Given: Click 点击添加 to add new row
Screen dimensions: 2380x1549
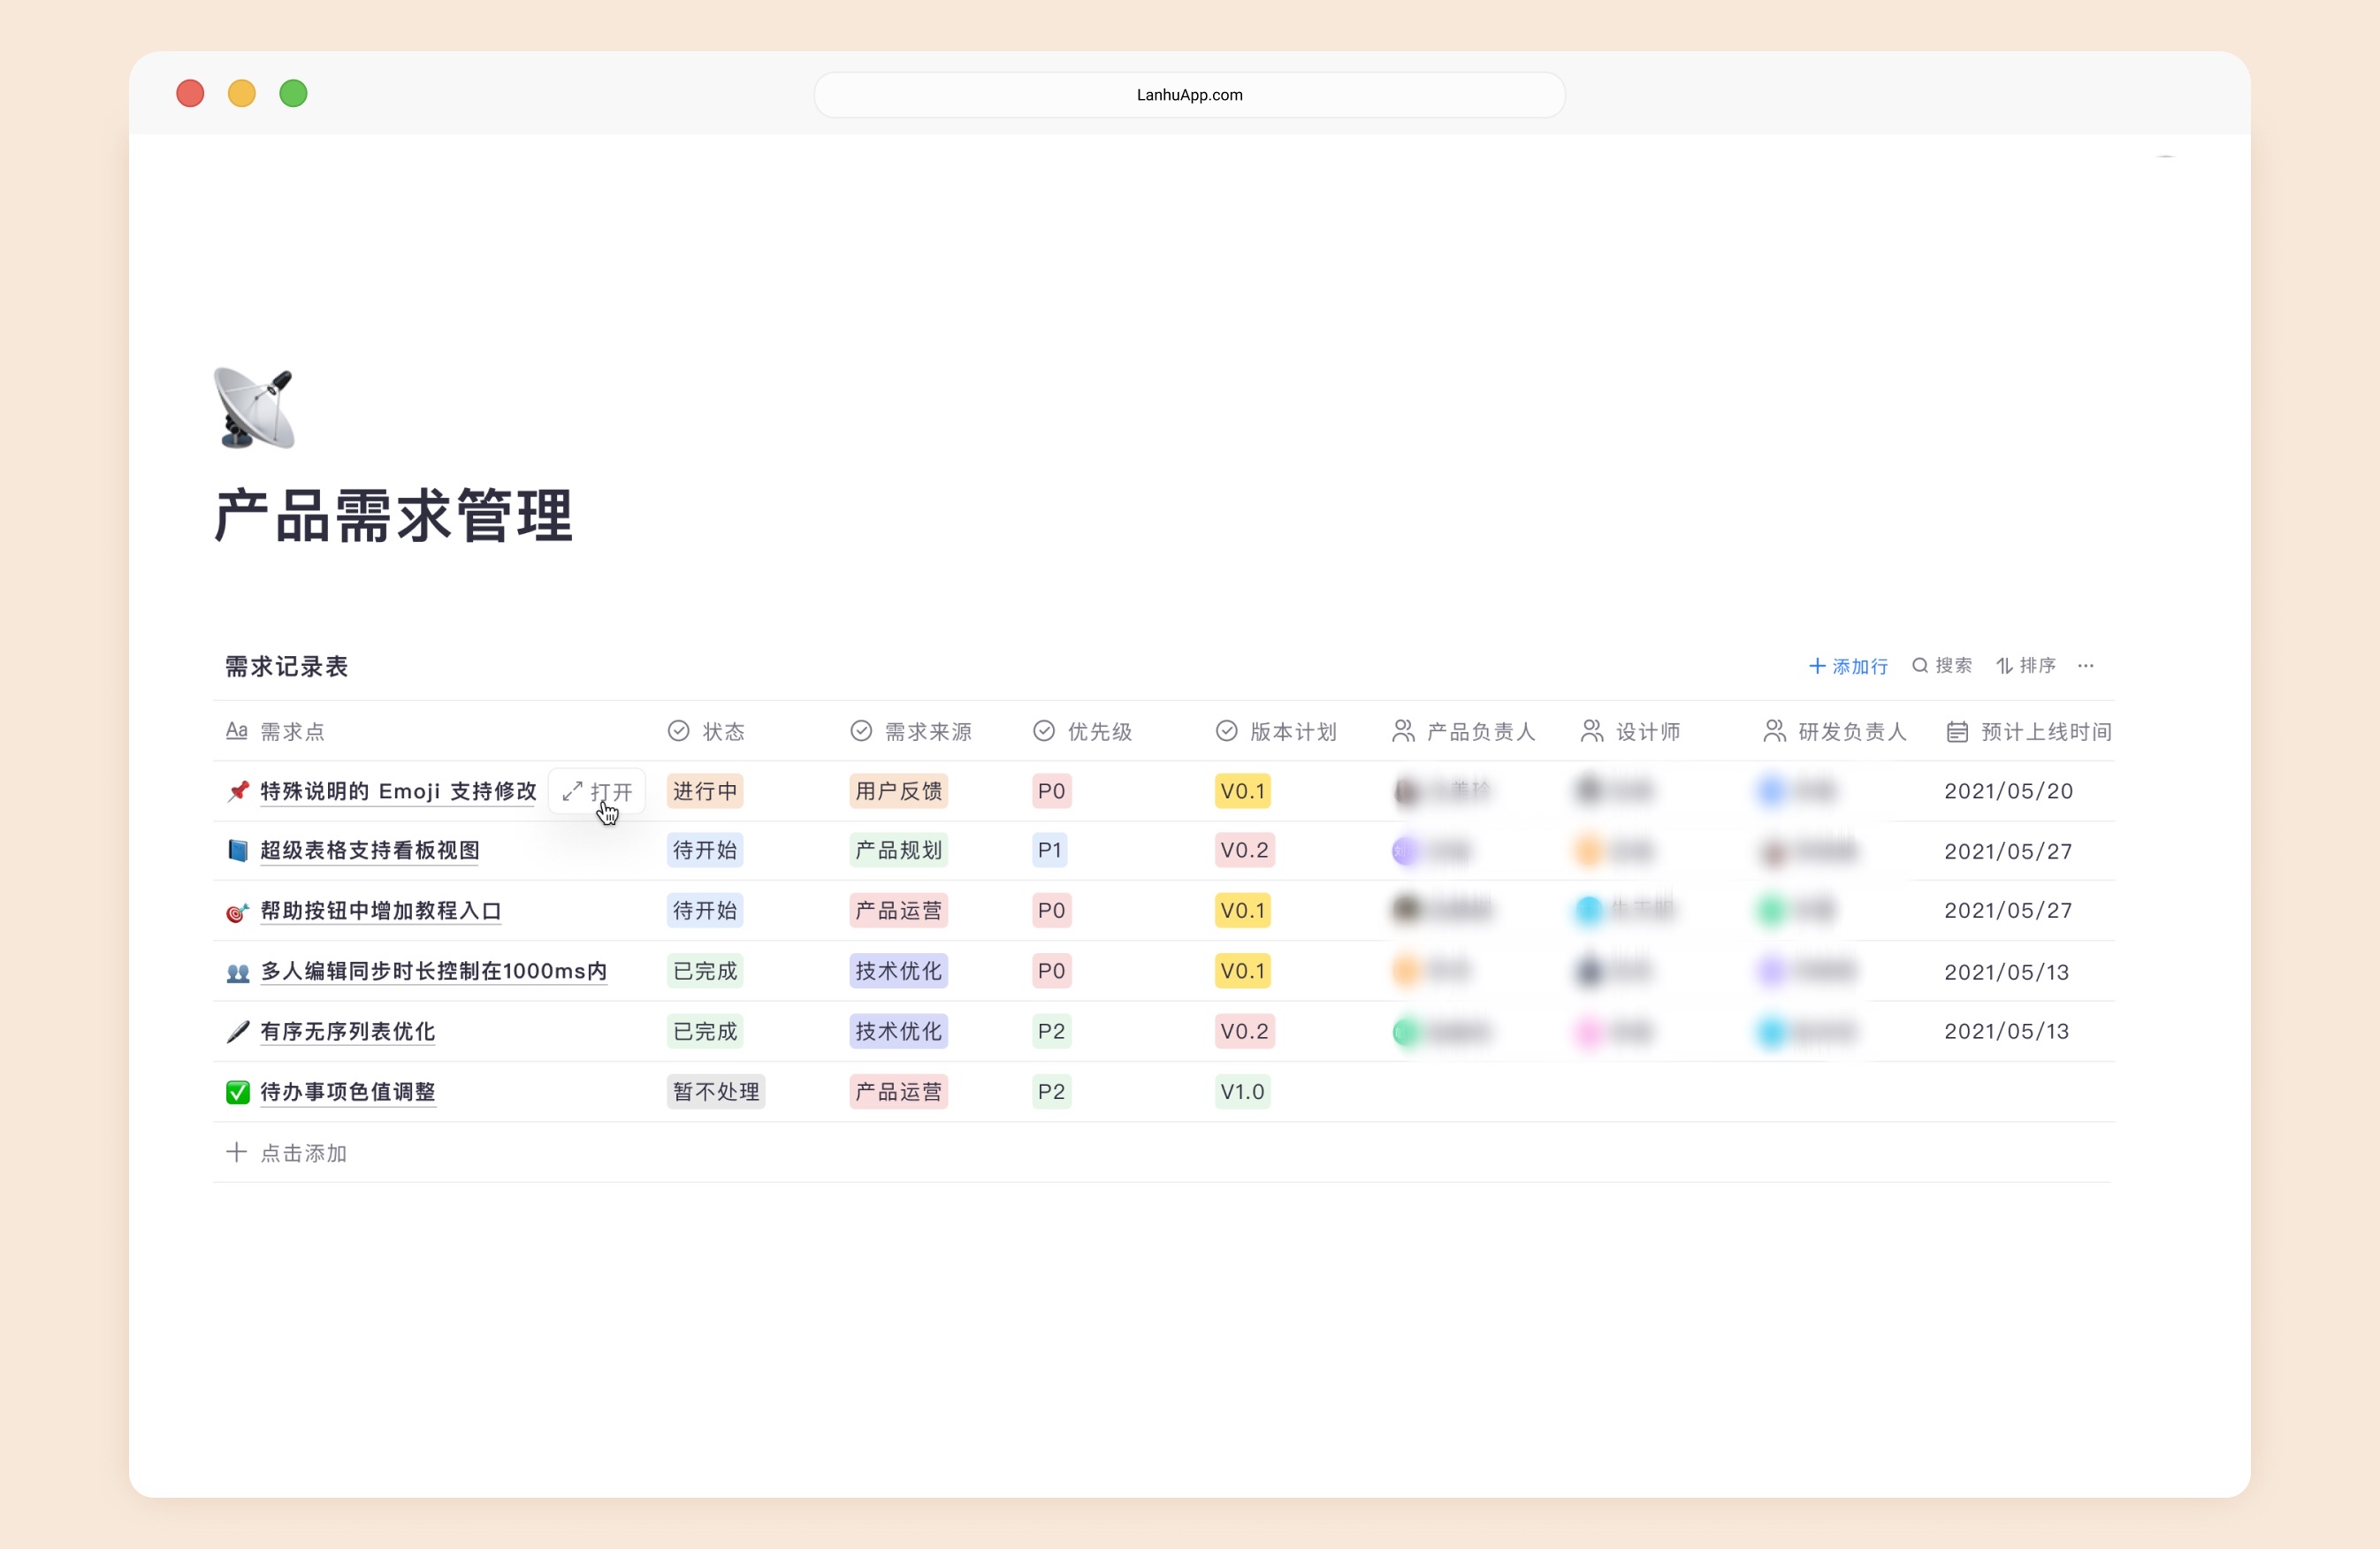Looking at the screenshot, I should [x=302, y=1153].
